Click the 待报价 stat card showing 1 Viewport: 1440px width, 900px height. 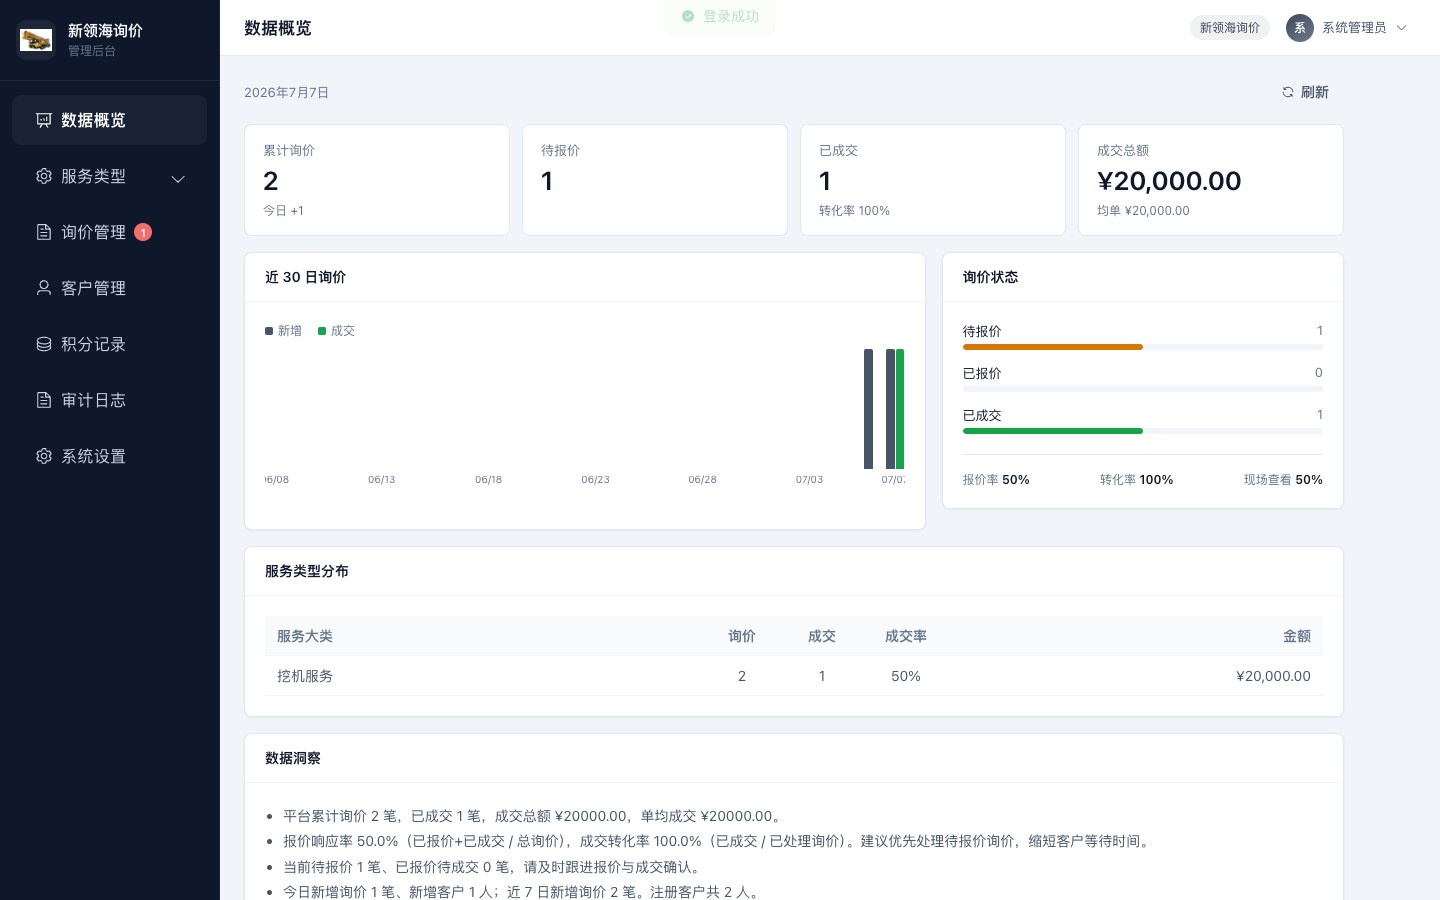click(x=655, y=180)
